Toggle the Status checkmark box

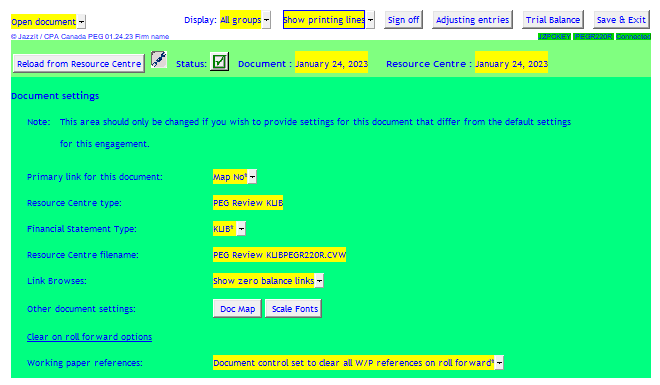(x=219, y=62)
